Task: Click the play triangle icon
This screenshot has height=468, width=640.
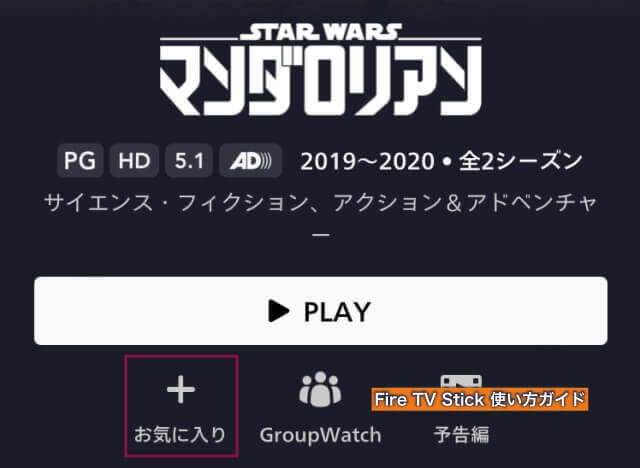Action: pos(279,311)
